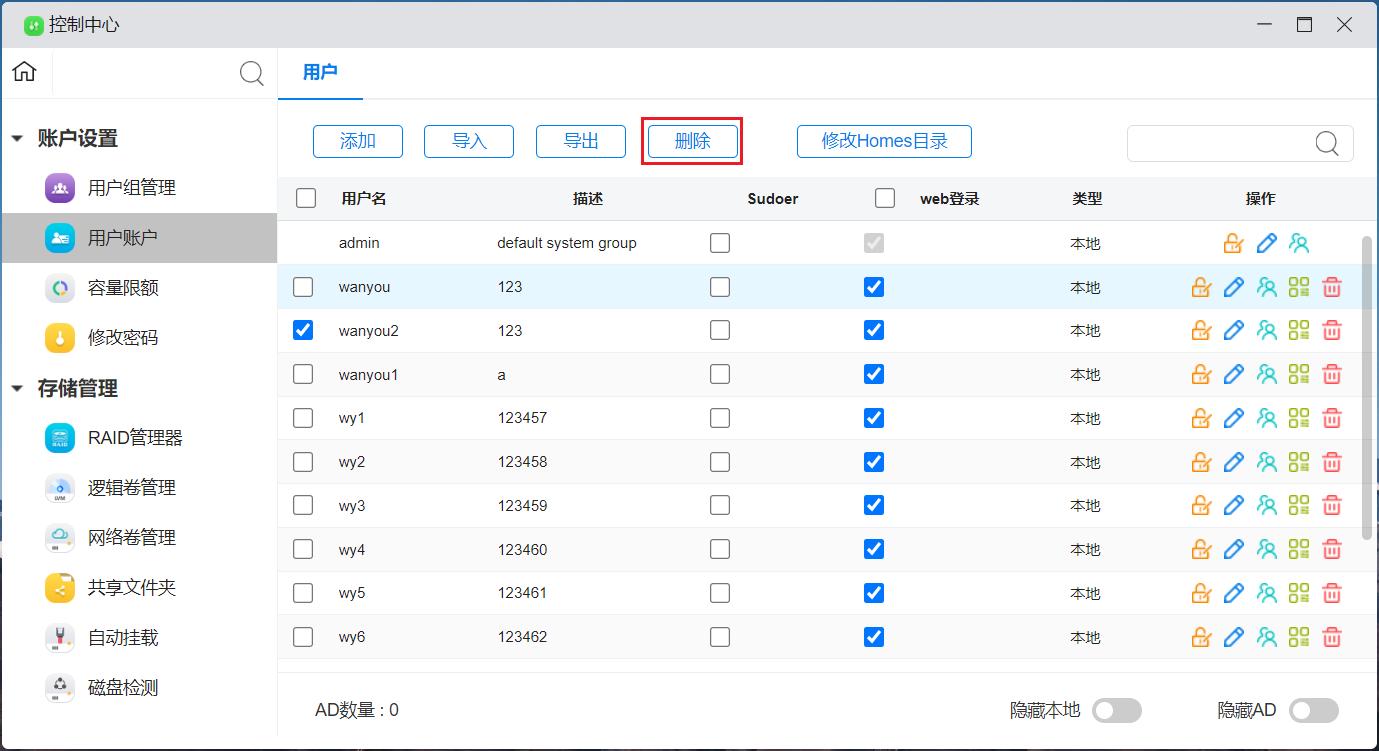Switch to the 用户 tab
1379x751 pixels.
tap(320, 73)
